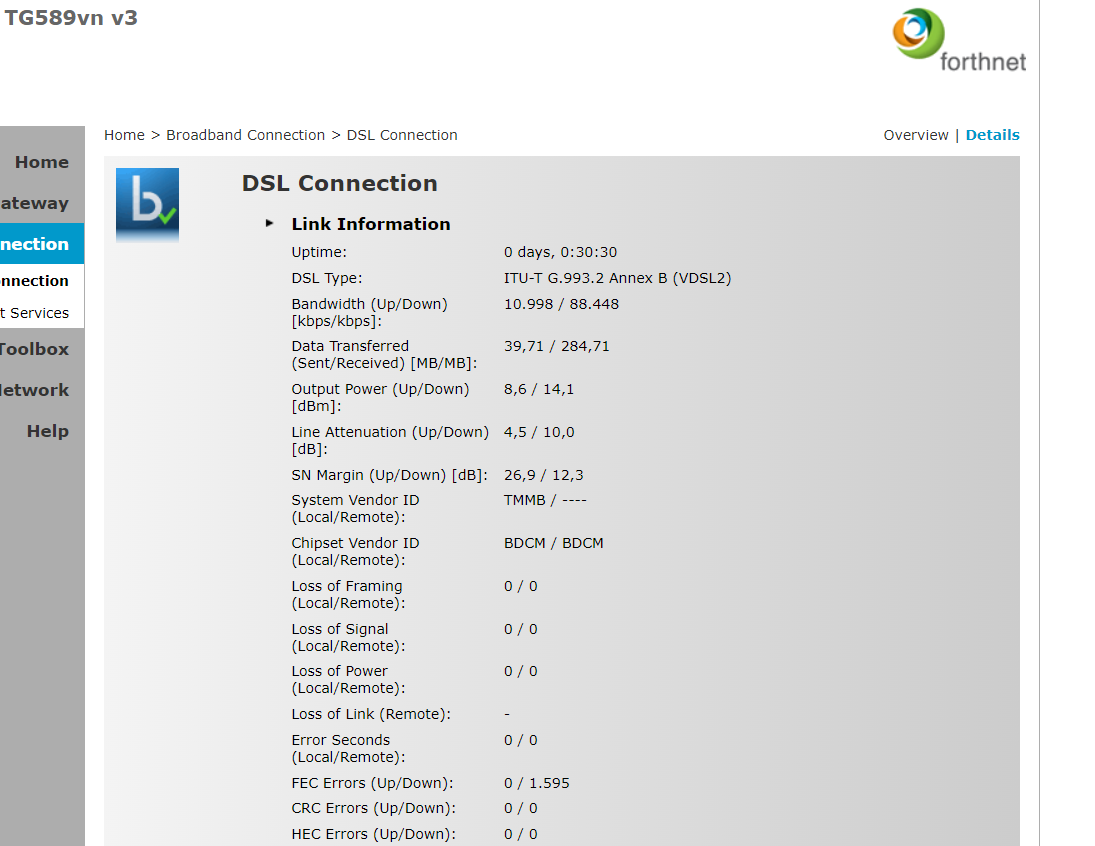Switch to the Details view

click(x=992, y=135)
